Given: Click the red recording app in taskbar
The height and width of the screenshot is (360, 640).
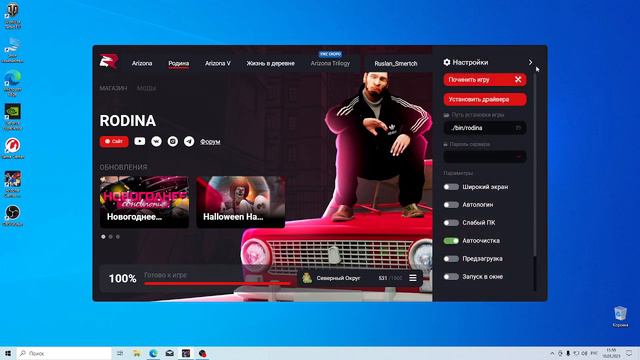Looking at the screenshot, I should (202, 353).
